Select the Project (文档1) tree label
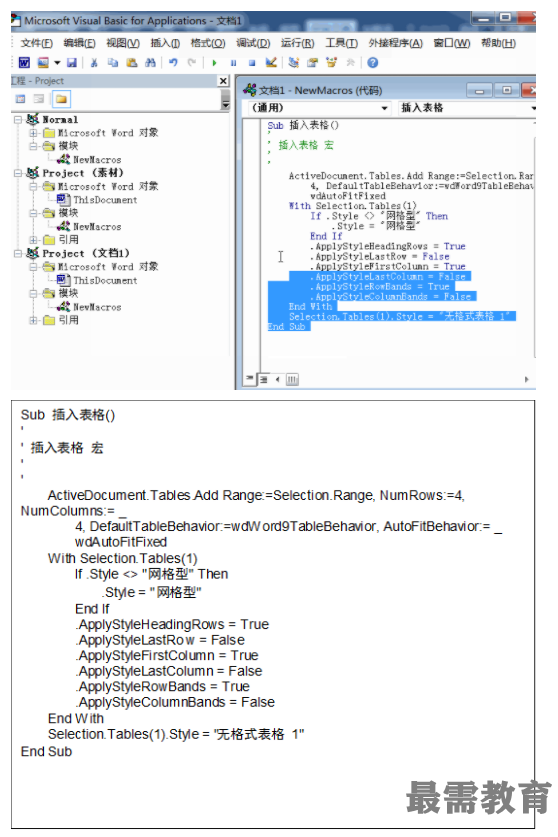 pos(85,253)
